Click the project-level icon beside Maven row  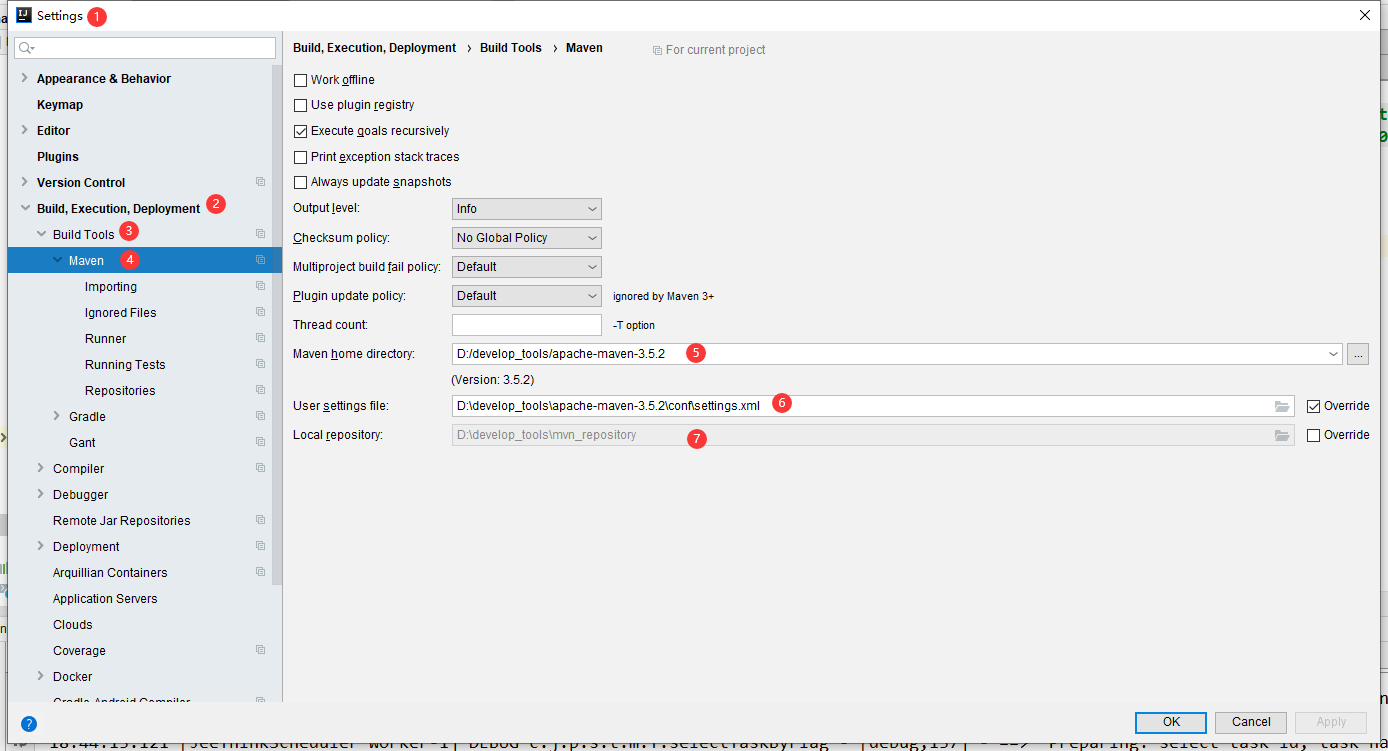(x=260, y=260)
